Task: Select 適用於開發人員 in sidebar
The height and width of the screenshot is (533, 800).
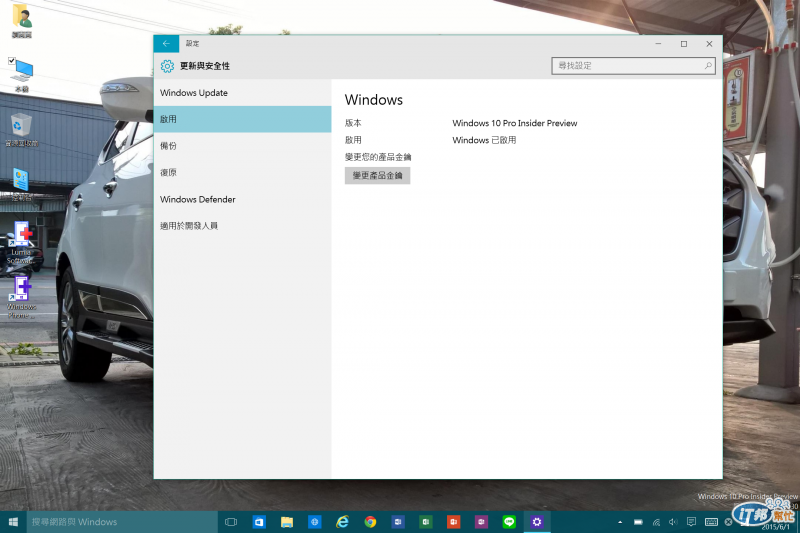Action: coord(242,226)
